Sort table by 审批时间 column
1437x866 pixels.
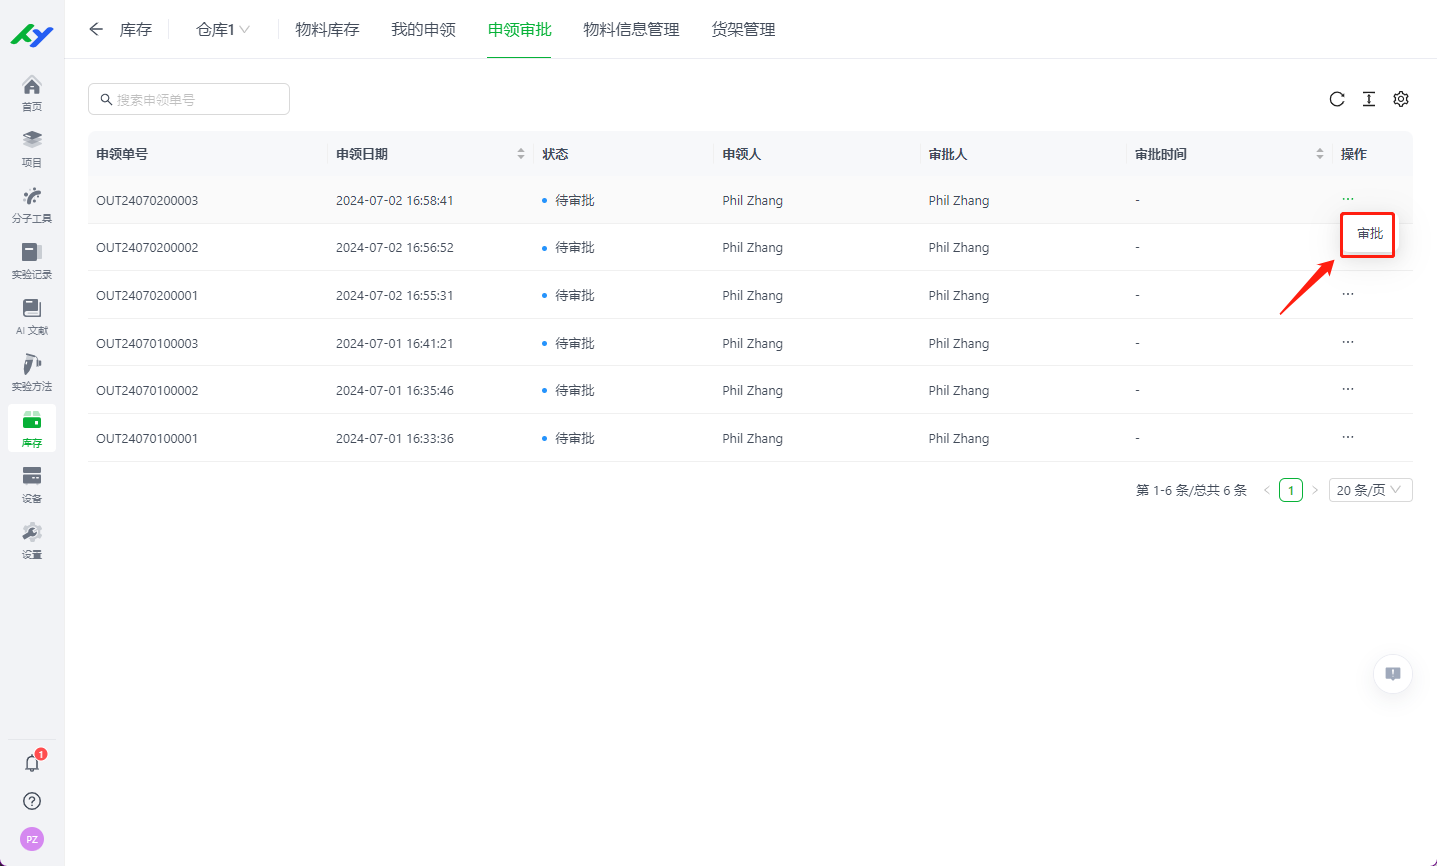tap(1319, 153)
